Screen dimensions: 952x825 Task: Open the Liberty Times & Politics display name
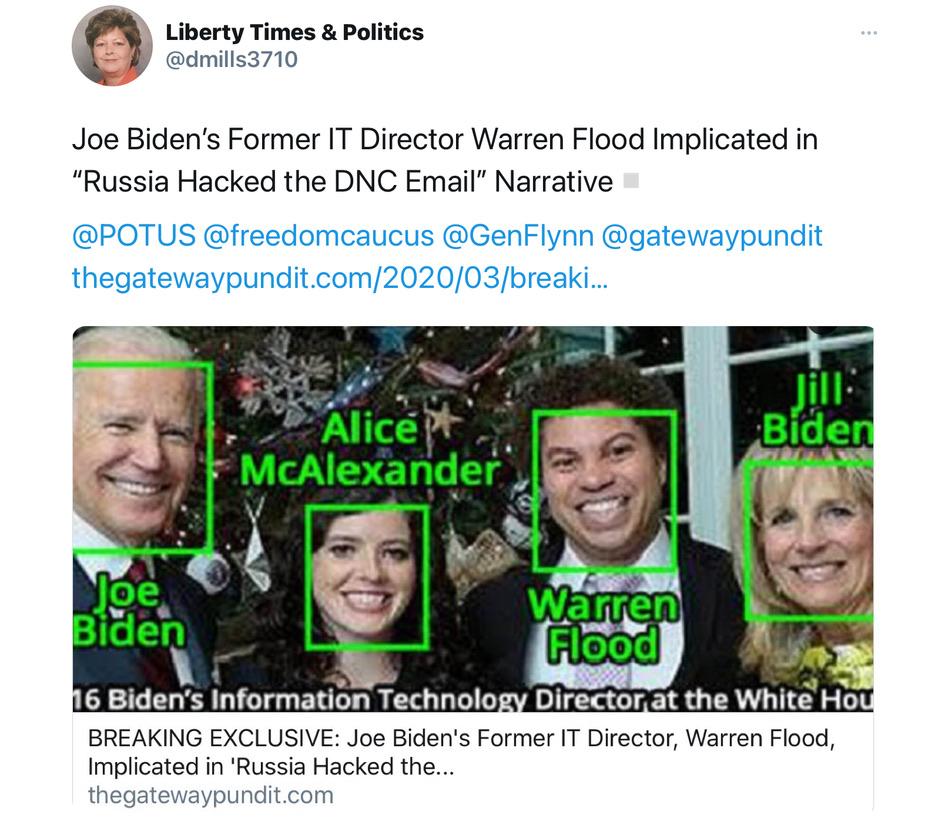[294, 32]
